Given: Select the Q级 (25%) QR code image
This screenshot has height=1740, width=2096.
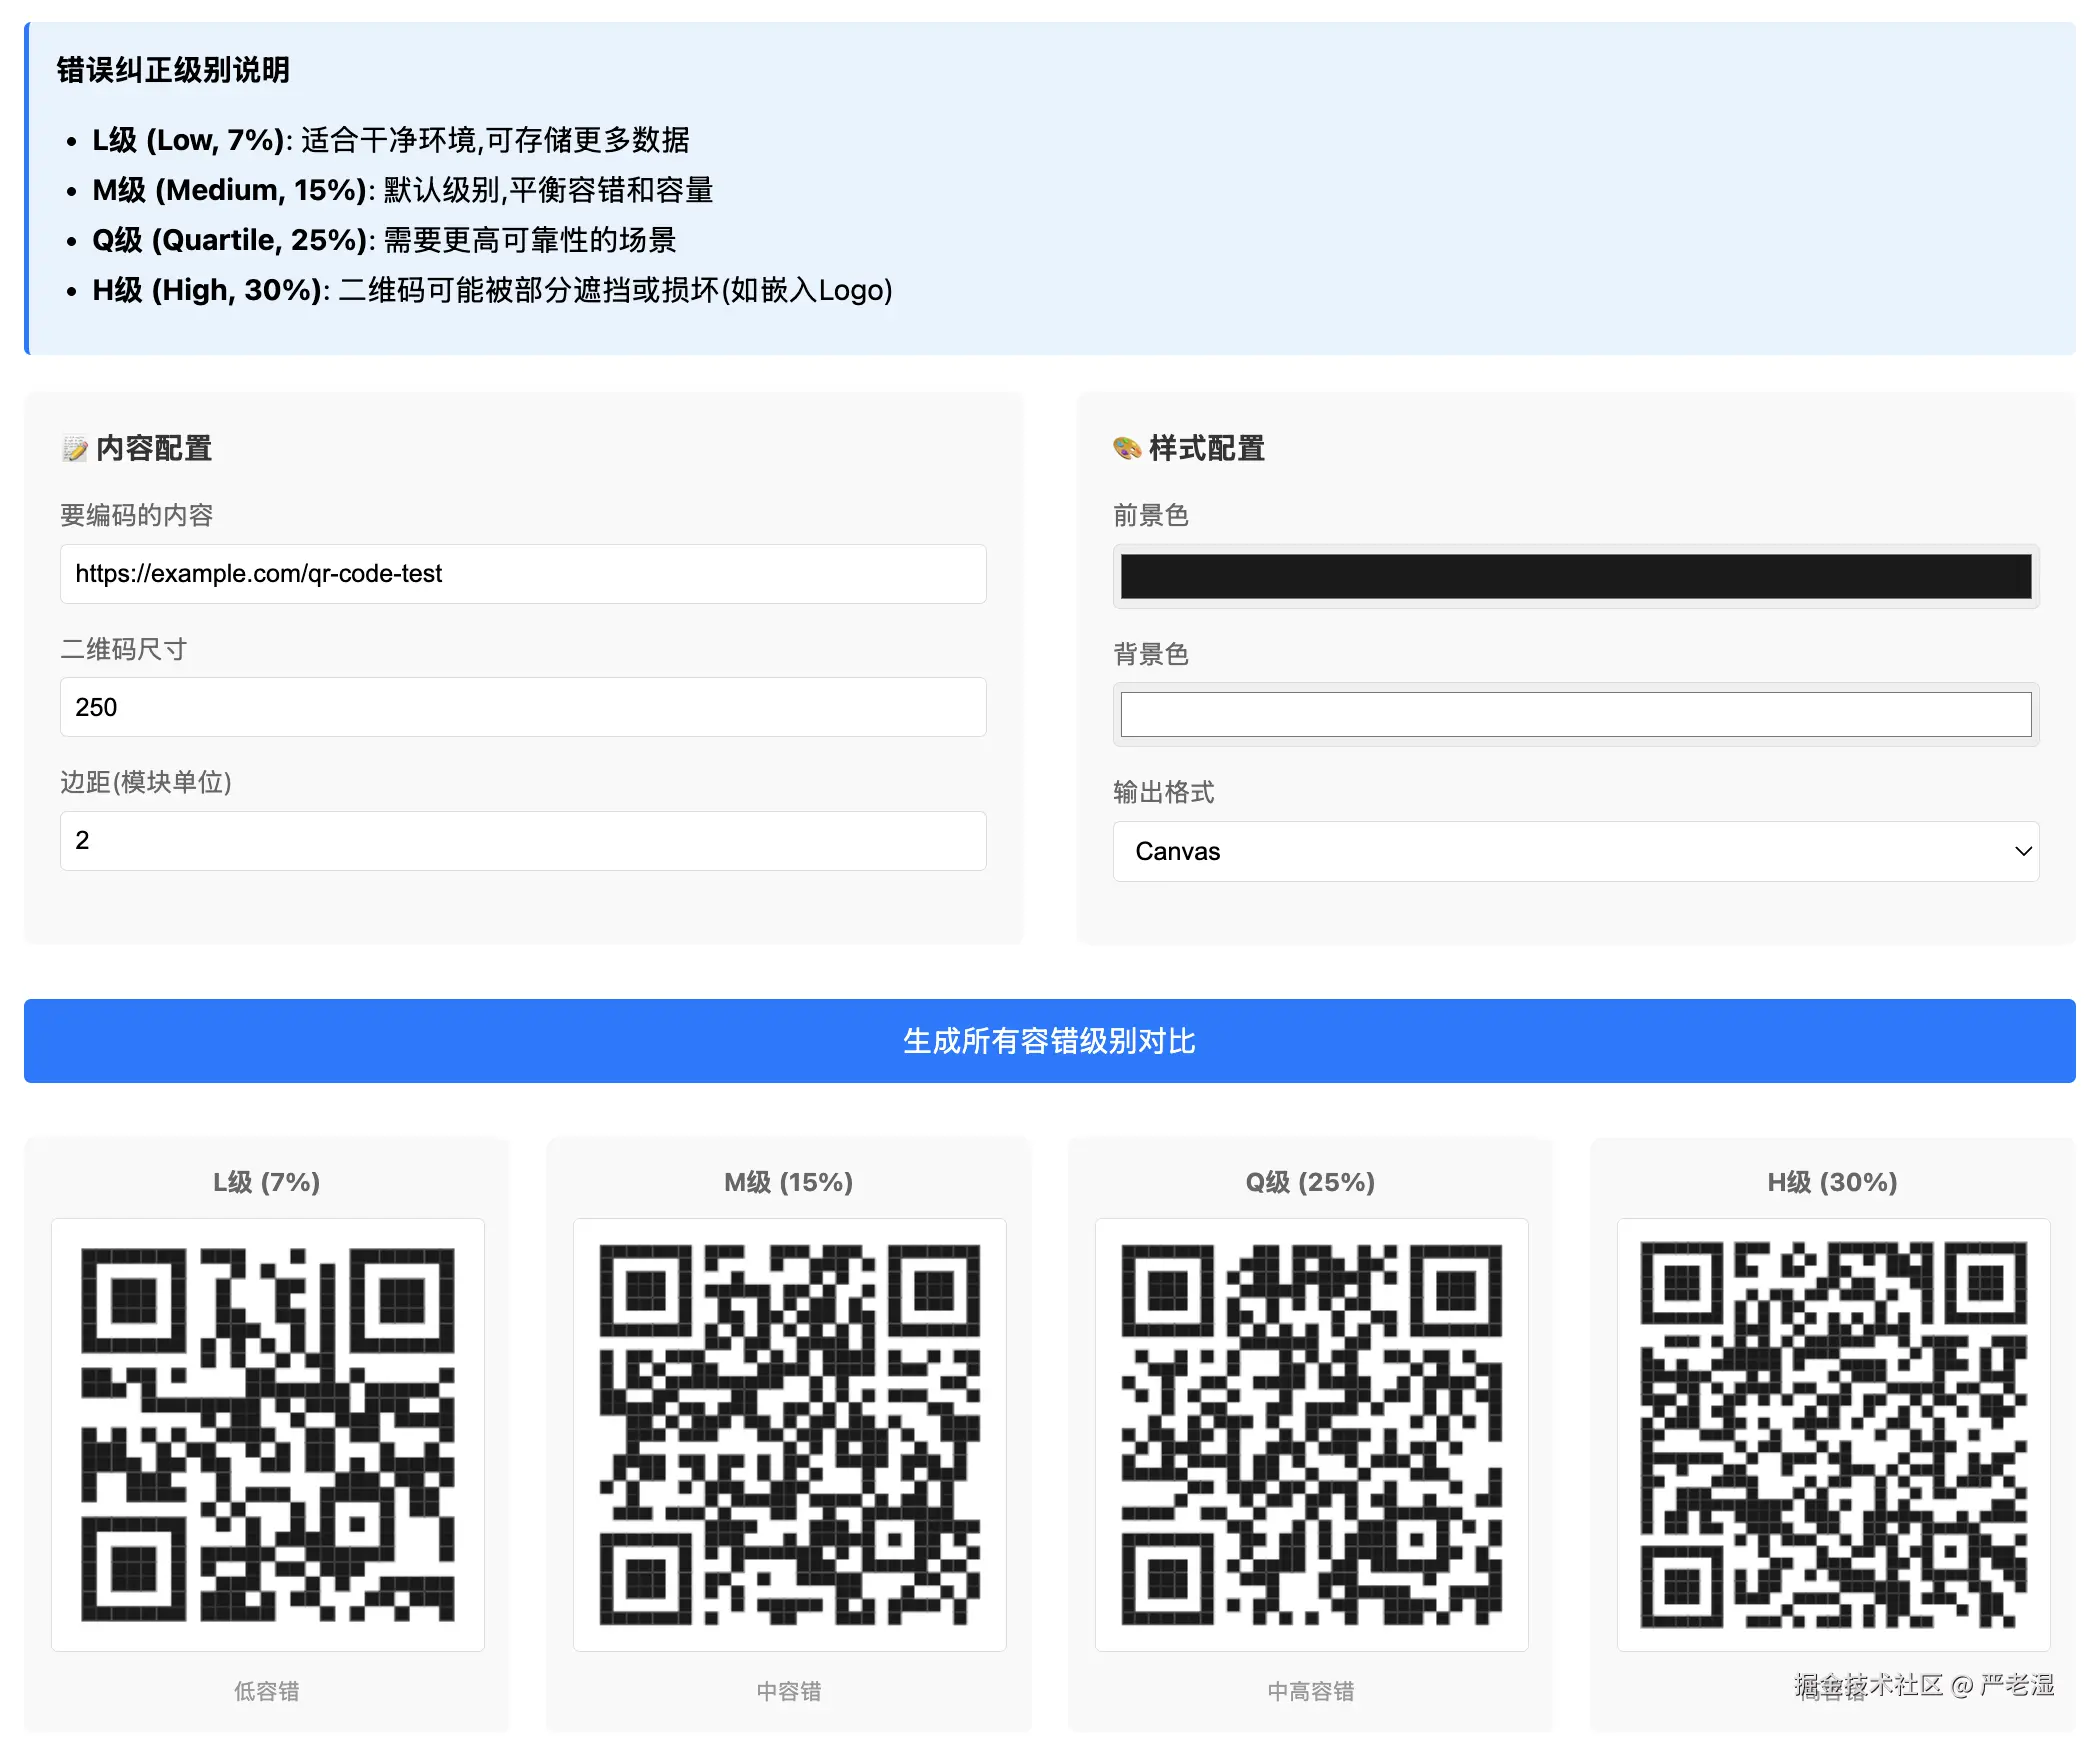Looking at the screenshot, I should 1312,1434.
